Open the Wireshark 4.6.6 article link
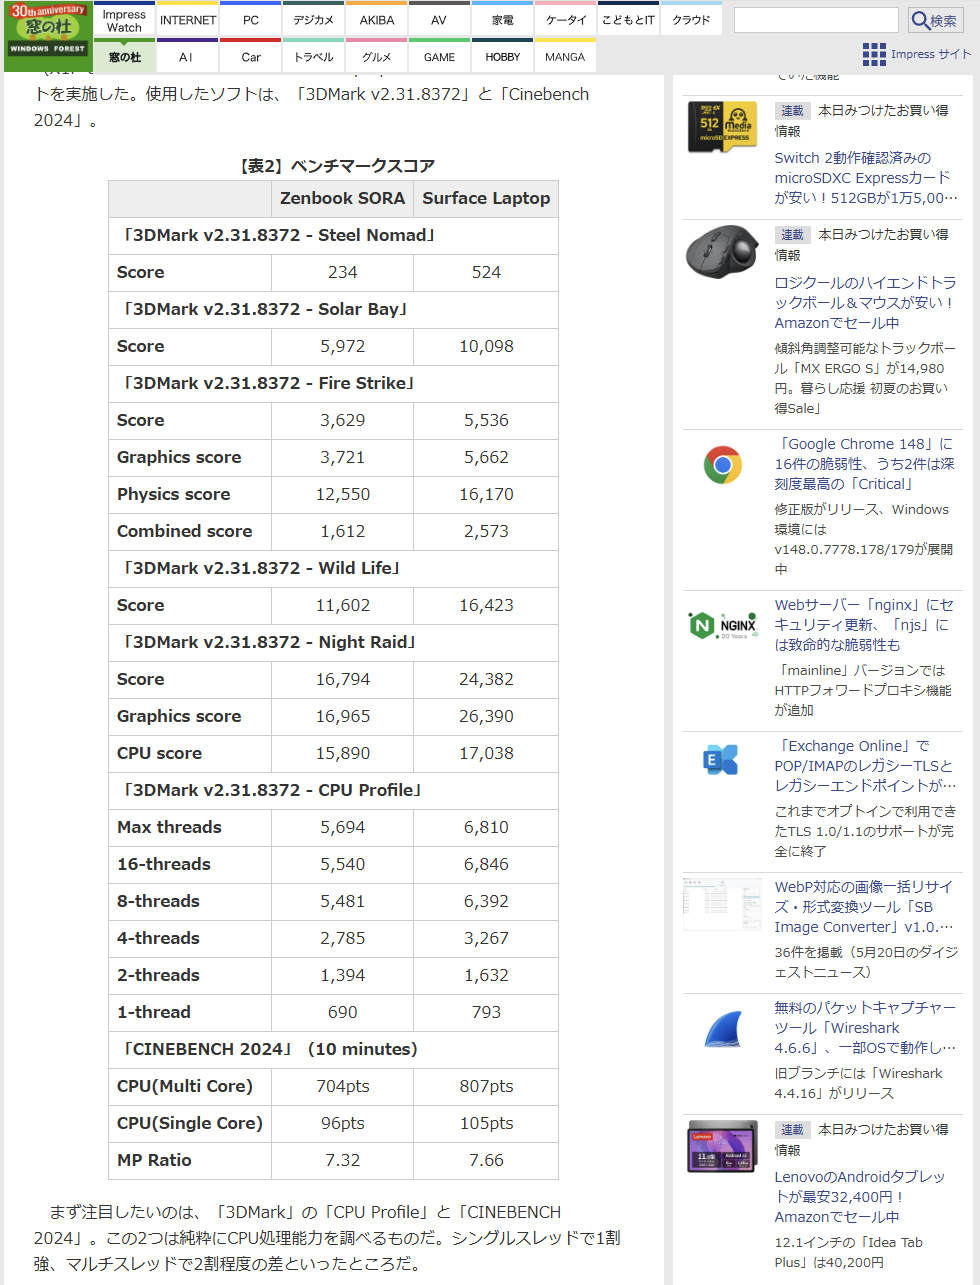This screenshot has width=980, height=1285. pyautogui.click(x=865, y=1028)
